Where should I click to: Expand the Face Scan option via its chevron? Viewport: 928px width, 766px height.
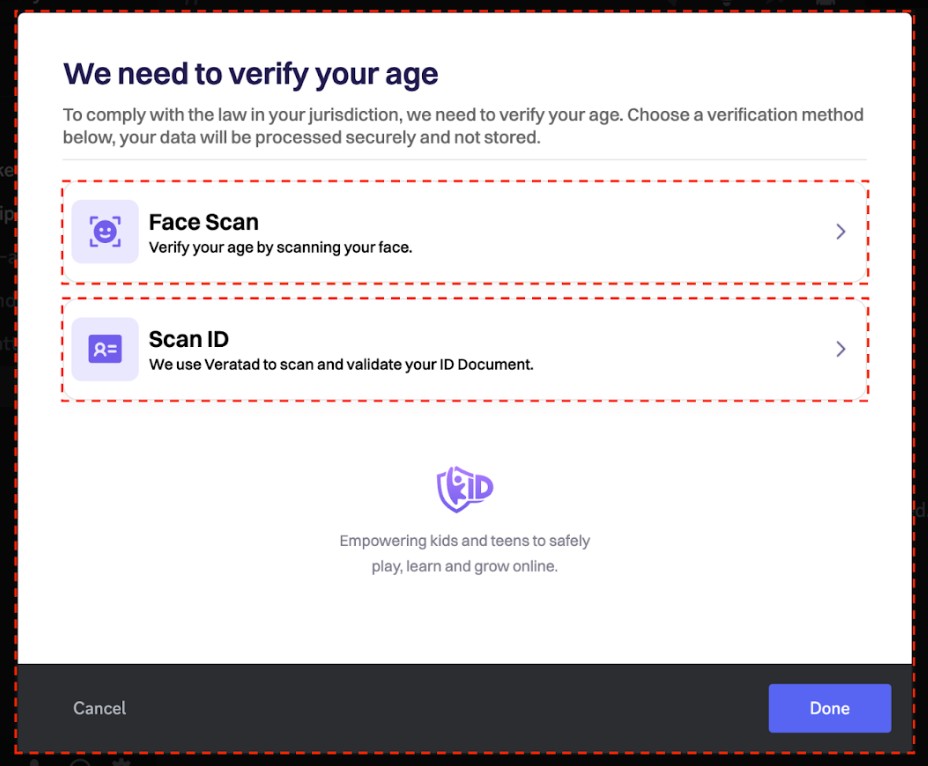click(x=841, y=231)
